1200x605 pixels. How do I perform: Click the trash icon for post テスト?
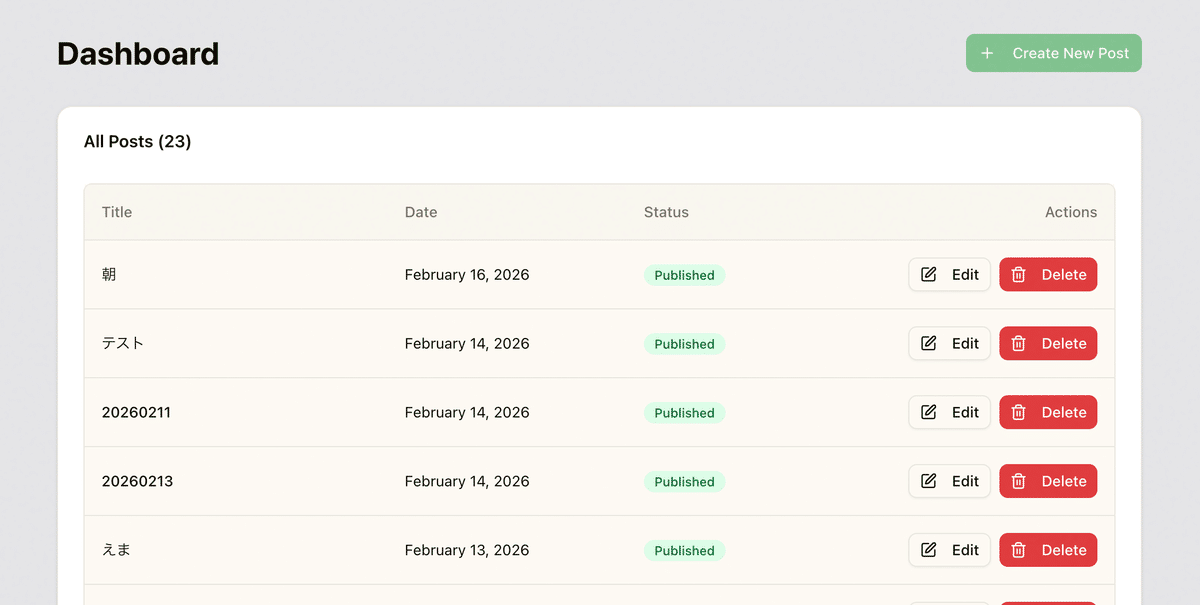[1019, 343]
